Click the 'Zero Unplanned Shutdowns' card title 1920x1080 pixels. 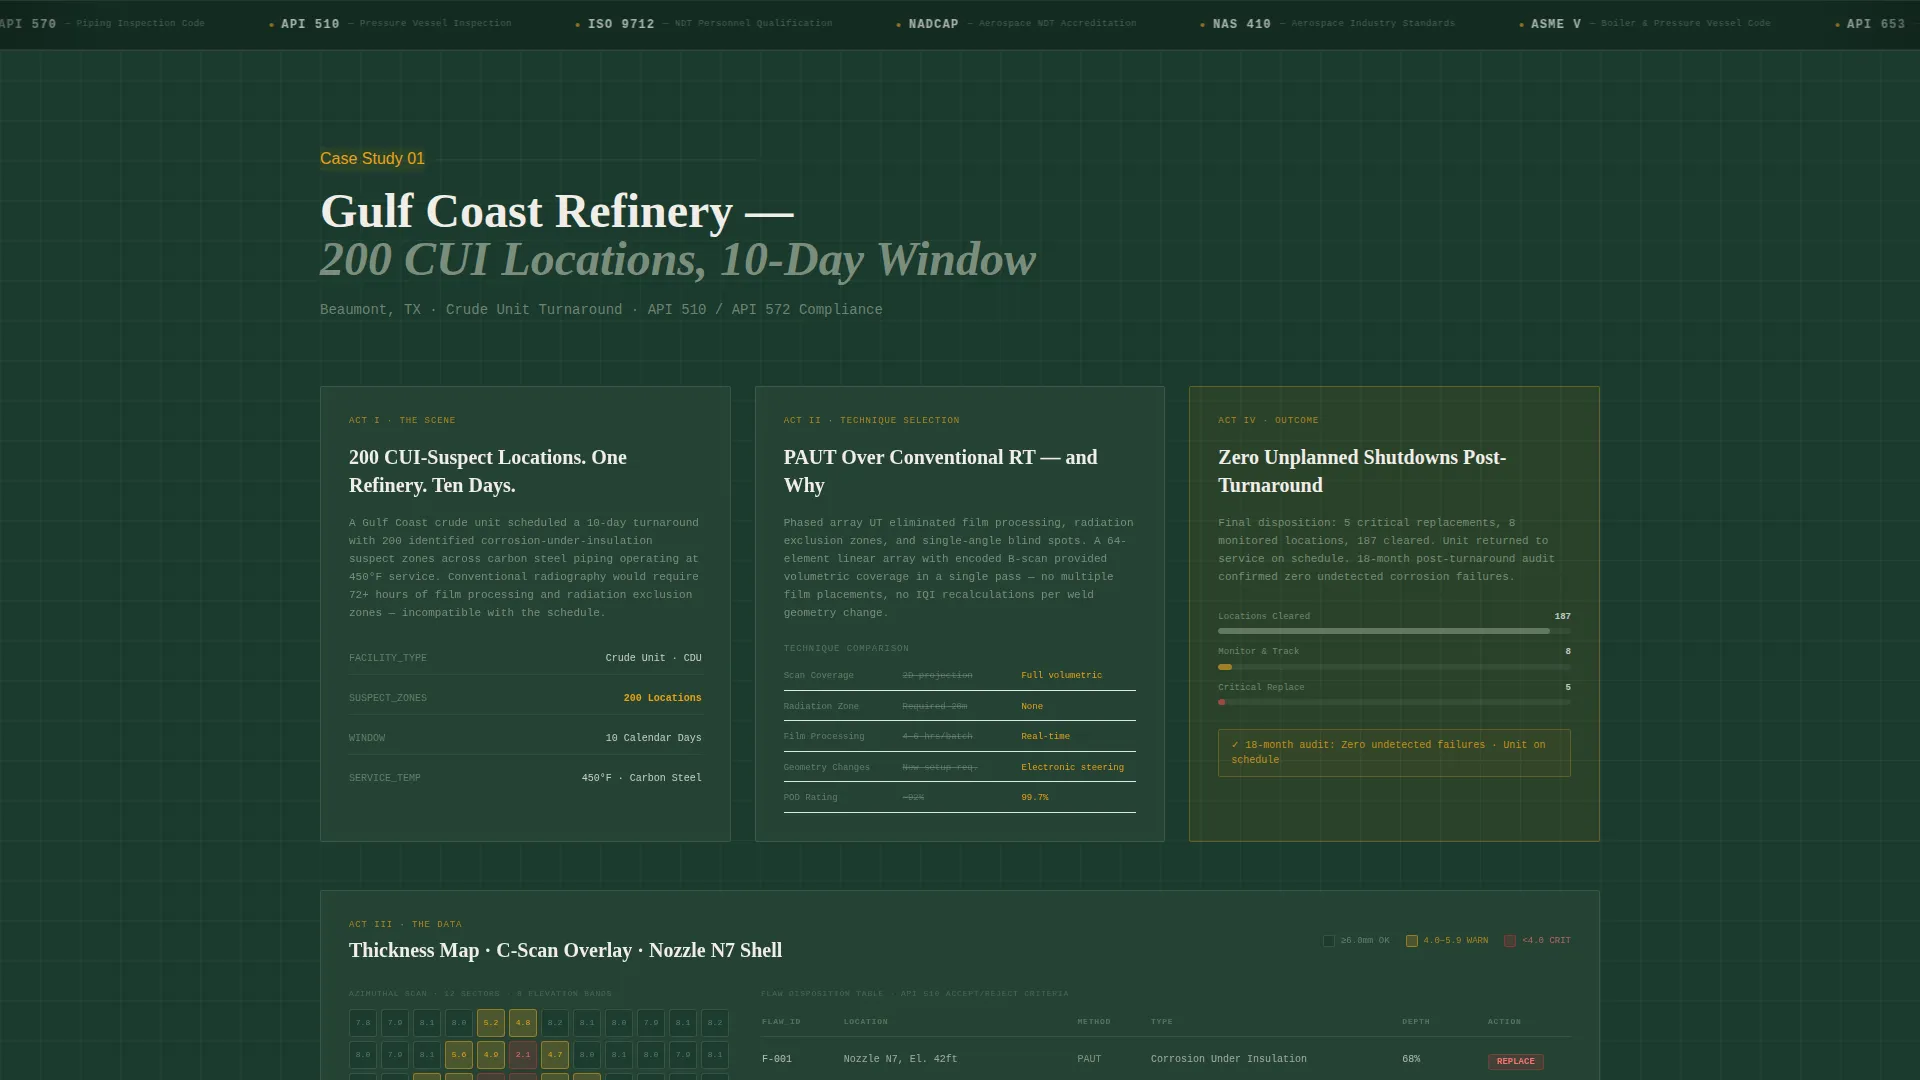(1362, 471)
